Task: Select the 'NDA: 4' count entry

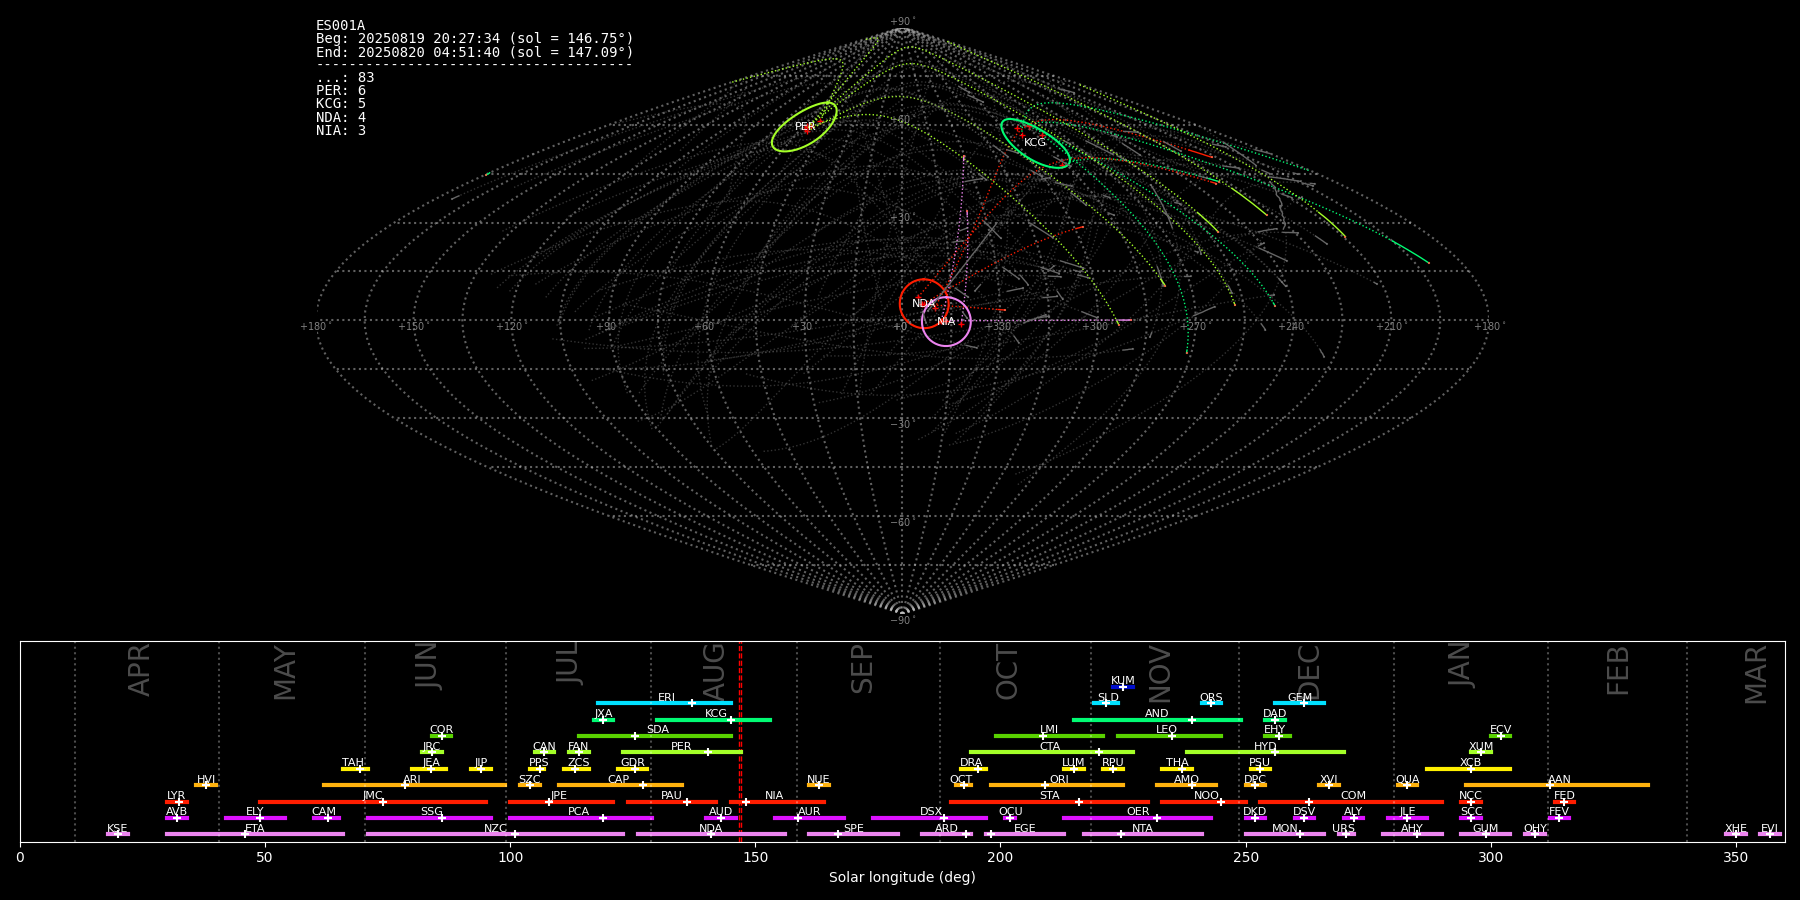Action: coord(341,117)
